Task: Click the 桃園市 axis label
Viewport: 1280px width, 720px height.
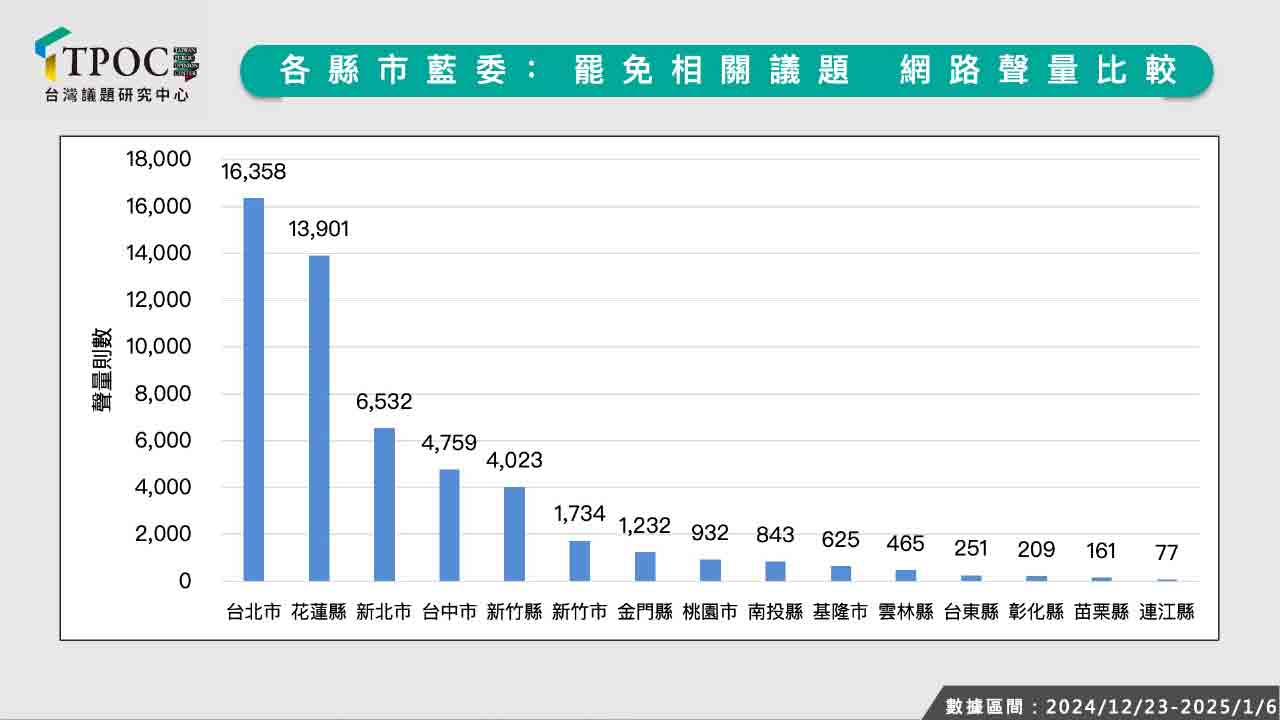Action: [710, 612]
